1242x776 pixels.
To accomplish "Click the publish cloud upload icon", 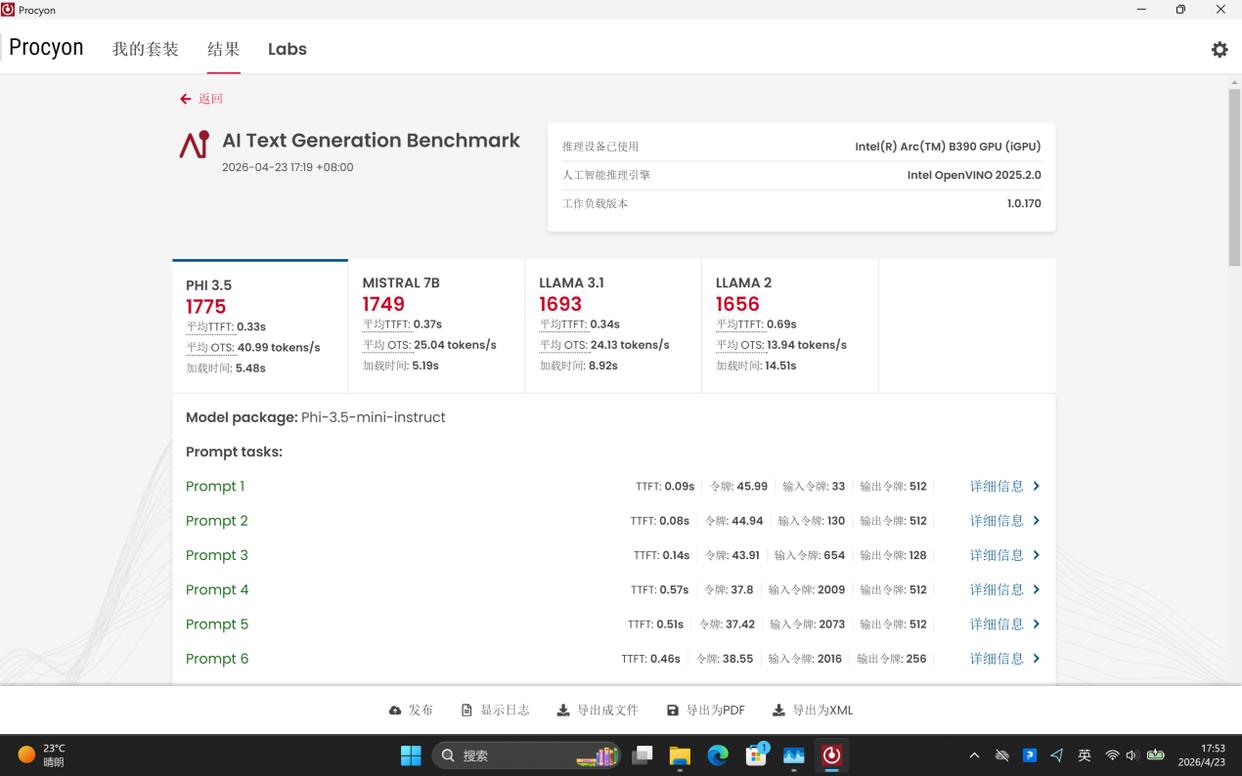I will [x=395, y=710].
